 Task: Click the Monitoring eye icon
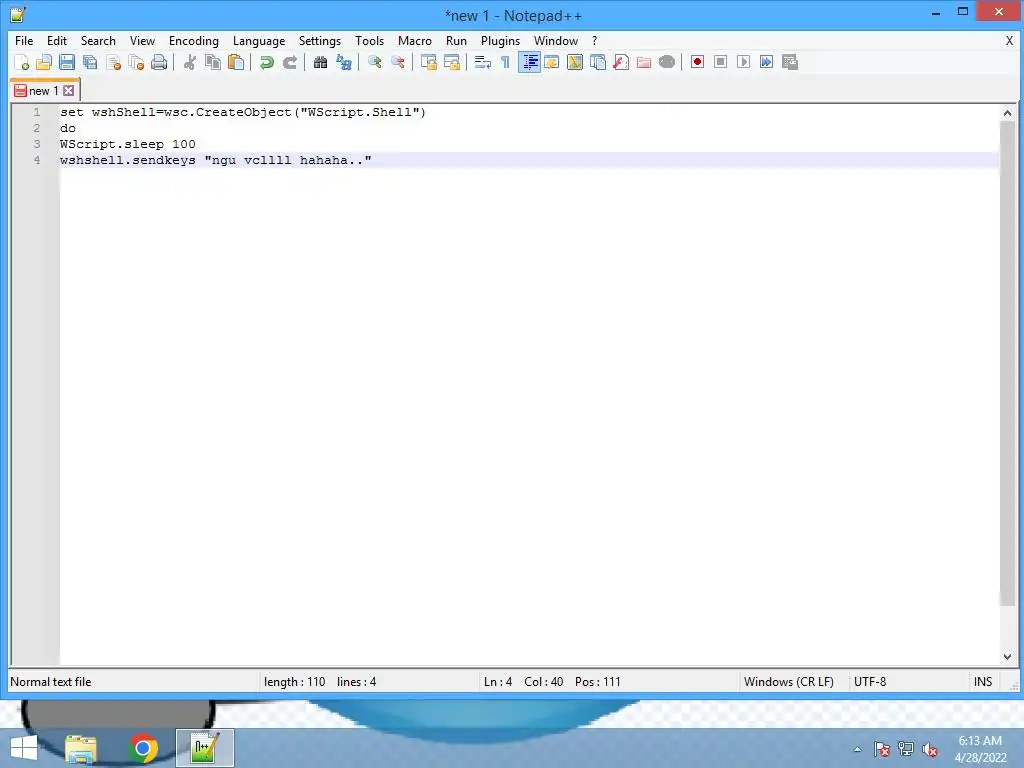click(x=667, y=62)
